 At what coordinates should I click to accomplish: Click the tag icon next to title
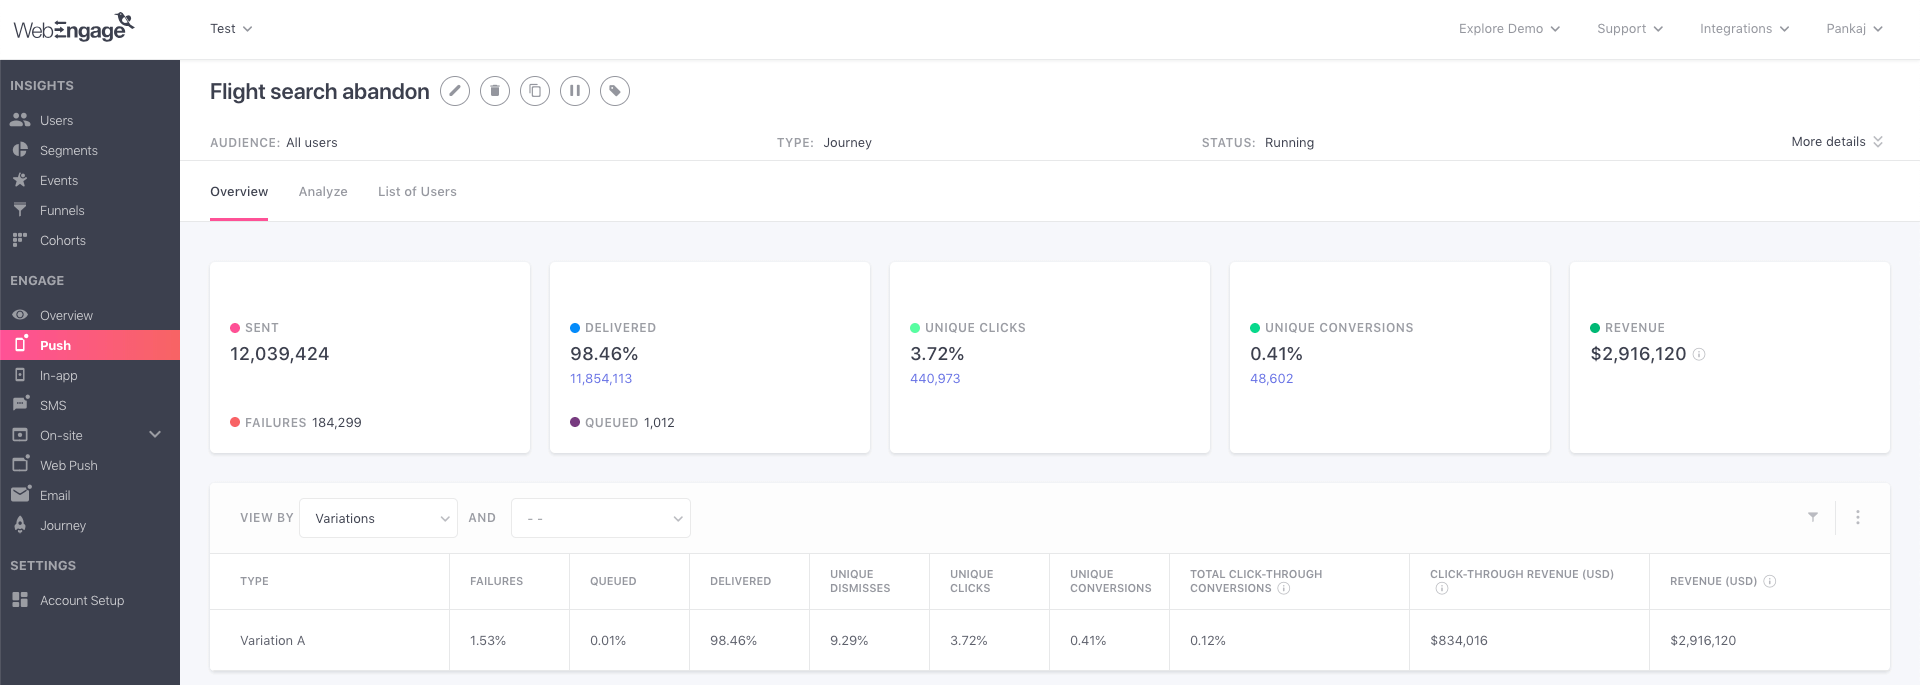[x=615, y=91]
